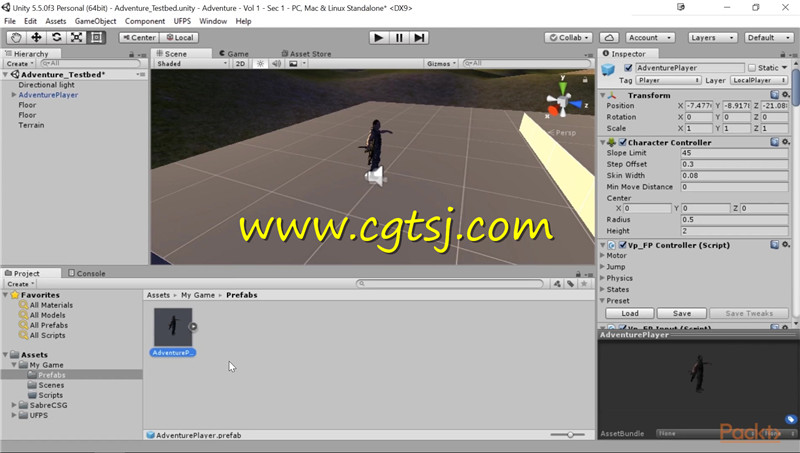Click Character Controller help book icon
This screenshot has height=453, width=800.
tap(774, 142)
